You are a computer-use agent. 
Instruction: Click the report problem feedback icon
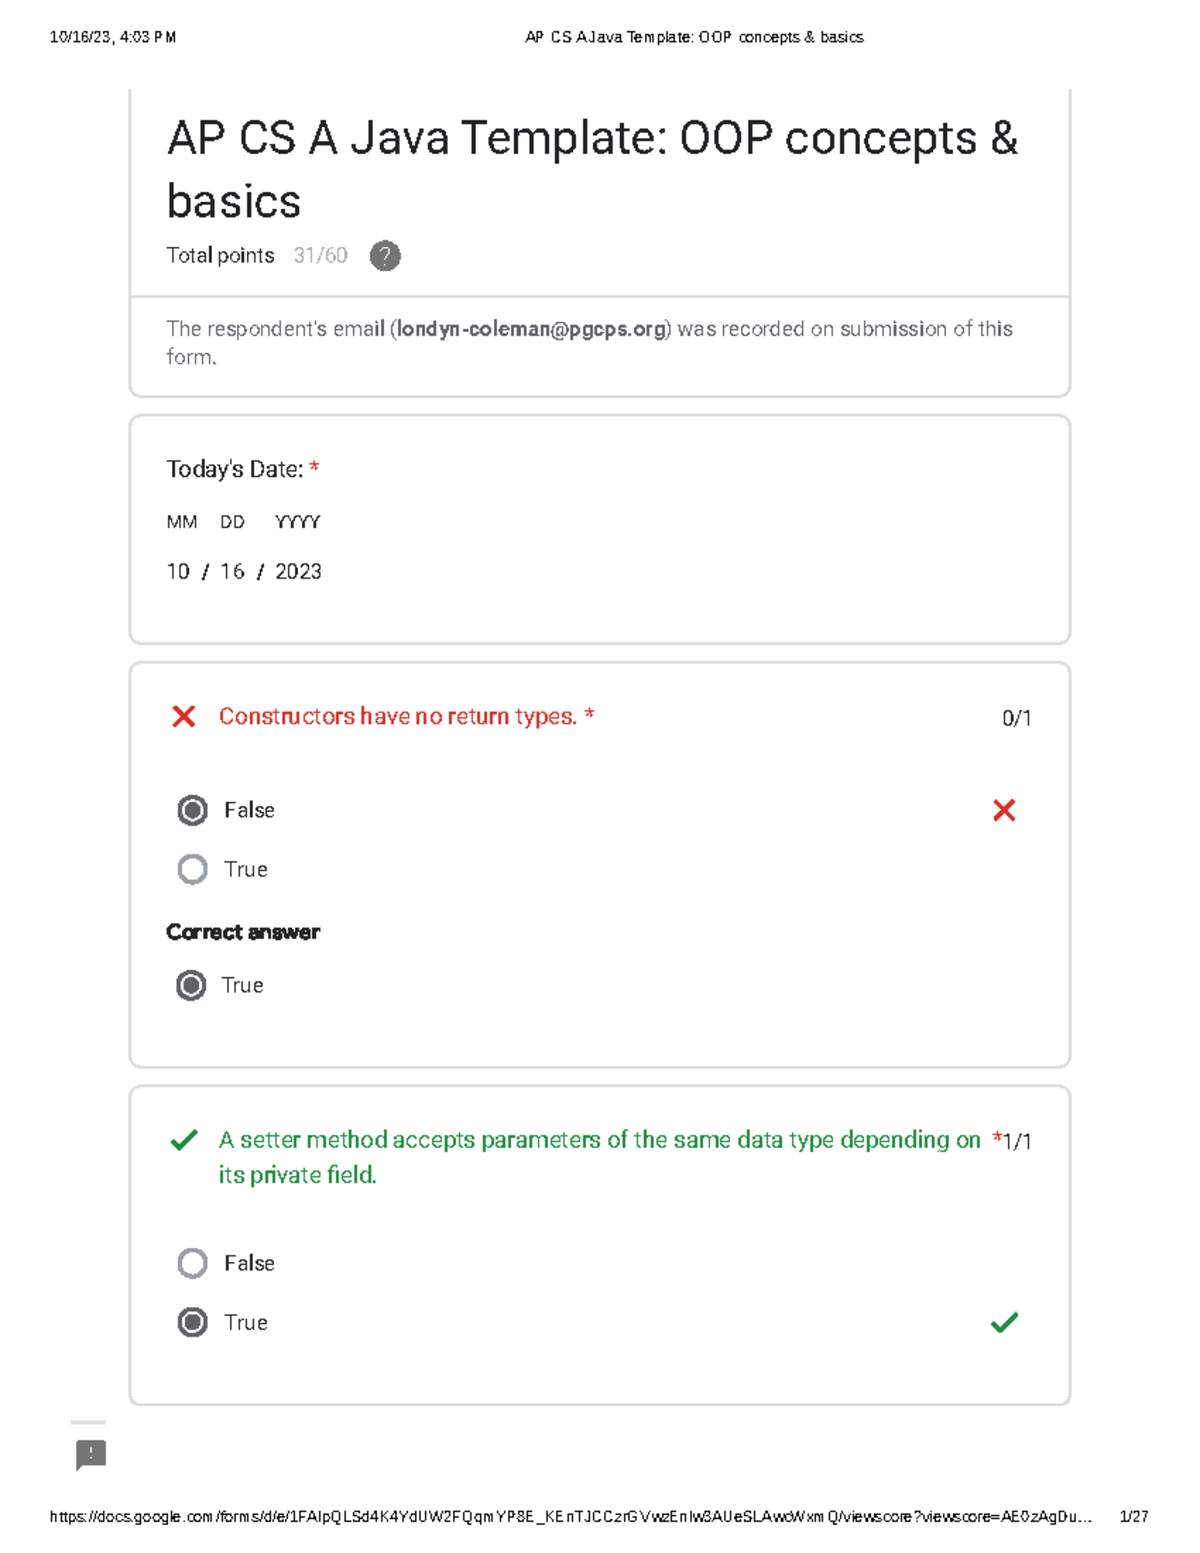pyautogui.click(x=91, y=1454)
